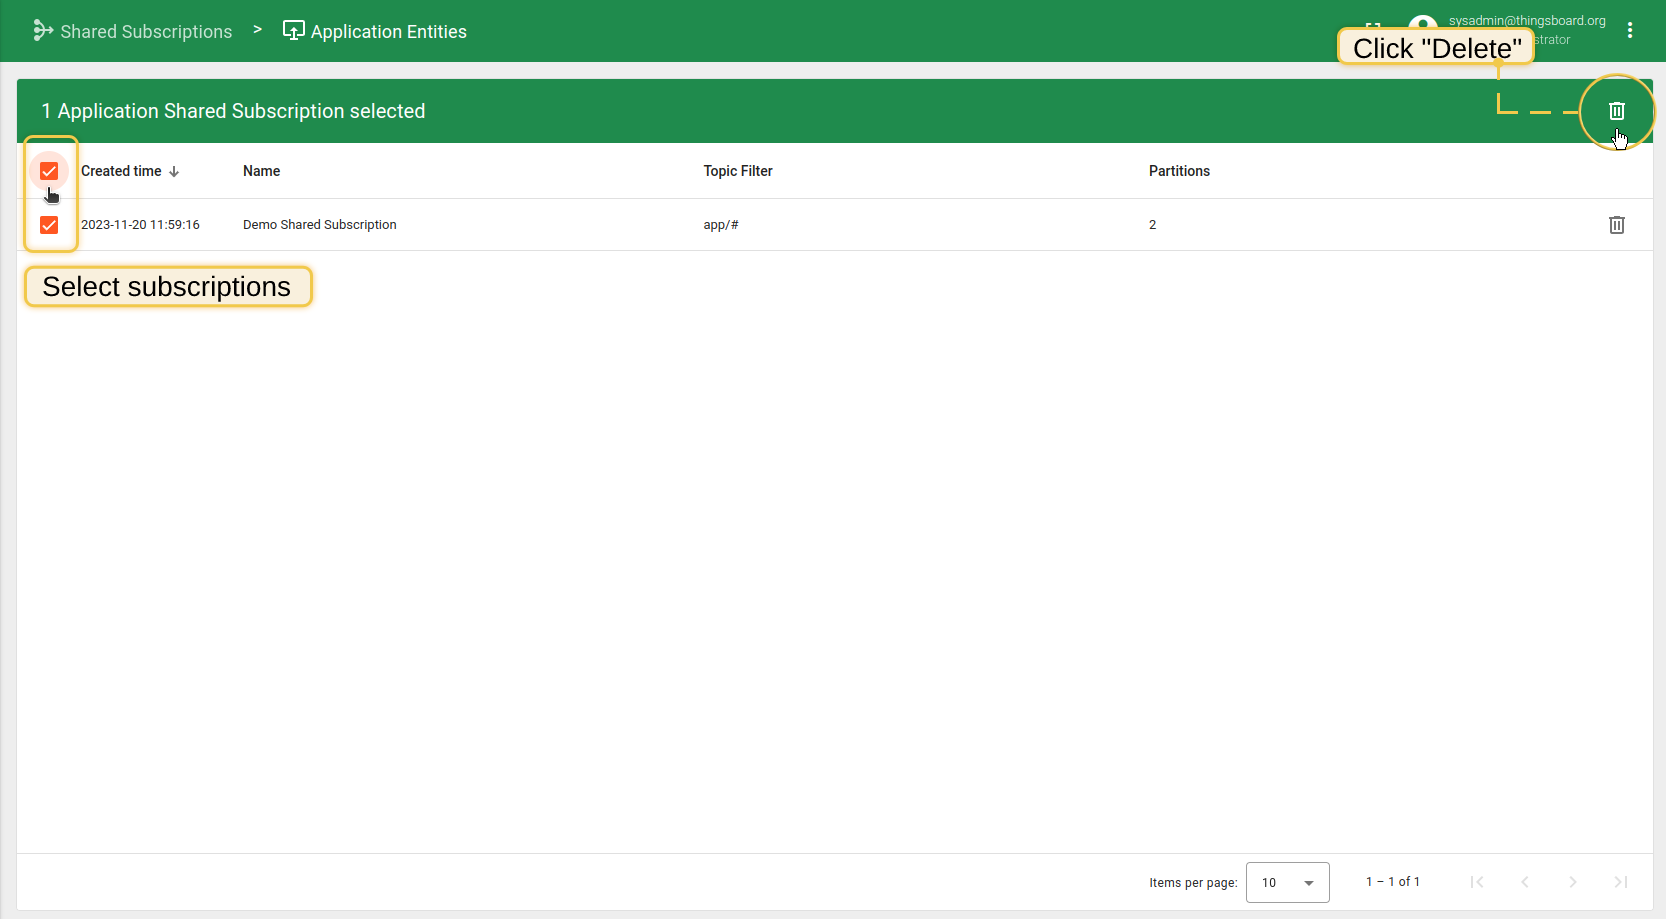
Task: Deselect the Demo Shared Subscription checkbox
Action: coord(49,225)
